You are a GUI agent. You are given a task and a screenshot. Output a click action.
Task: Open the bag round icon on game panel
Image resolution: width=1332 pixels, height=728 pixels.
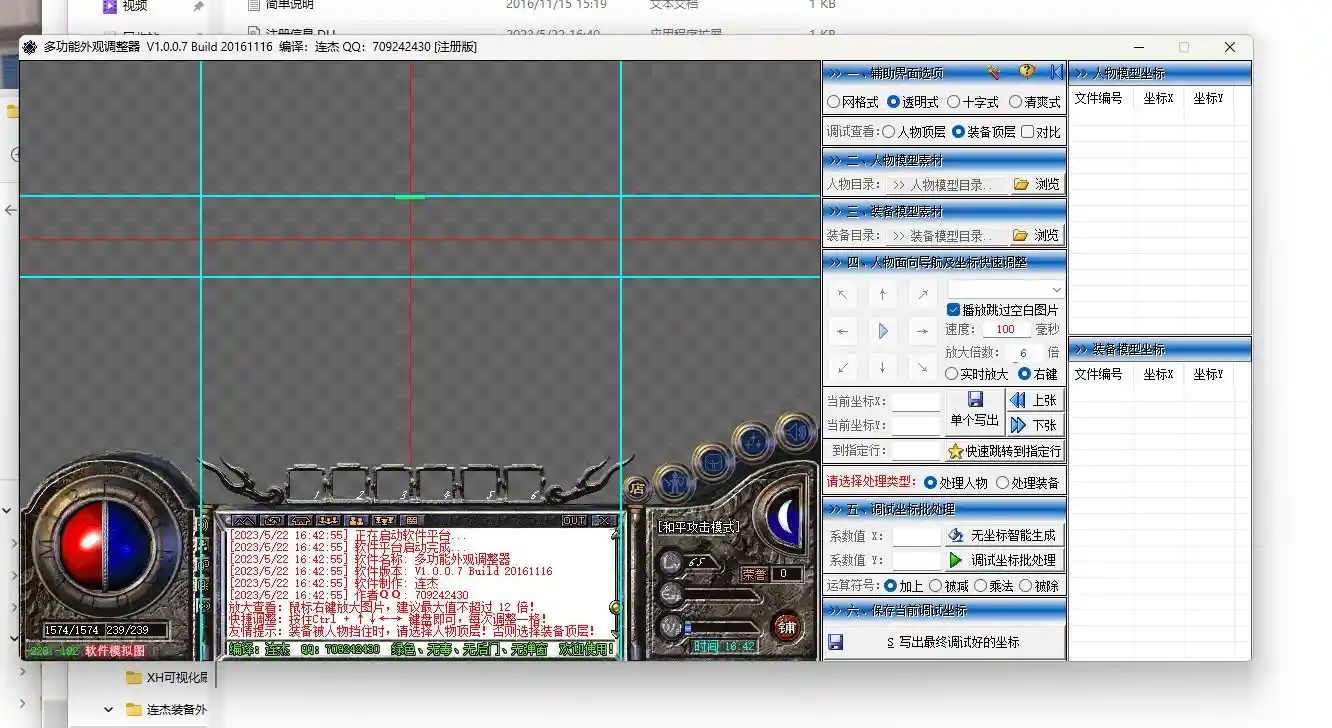[x=712, y=461]
